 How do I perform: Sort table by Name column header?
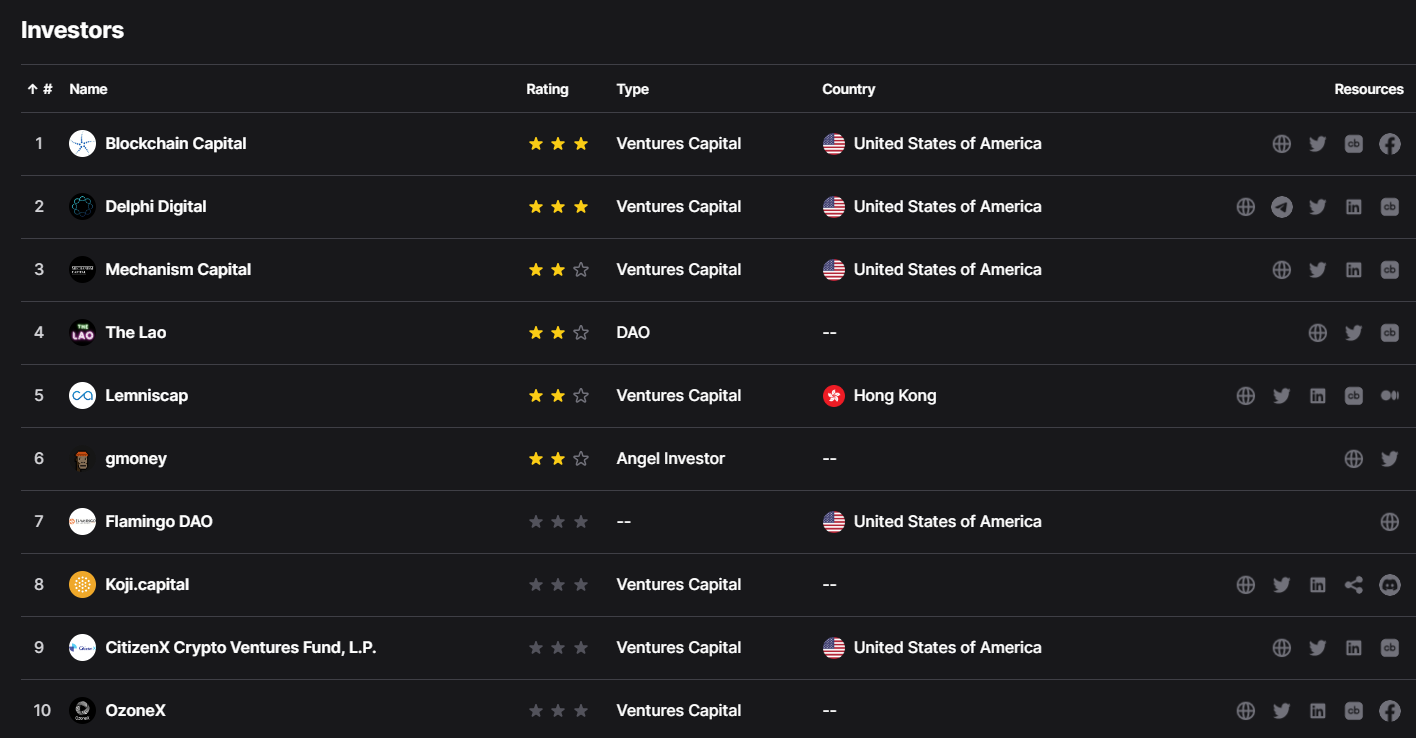(88, 89)
